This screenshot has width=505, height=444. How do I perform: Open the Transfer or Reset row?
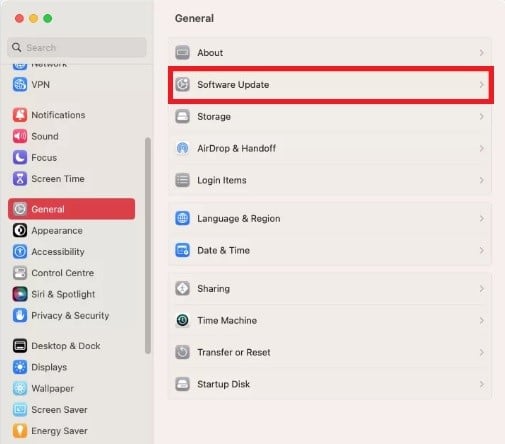pyautogui.click(x=330, y=352)
